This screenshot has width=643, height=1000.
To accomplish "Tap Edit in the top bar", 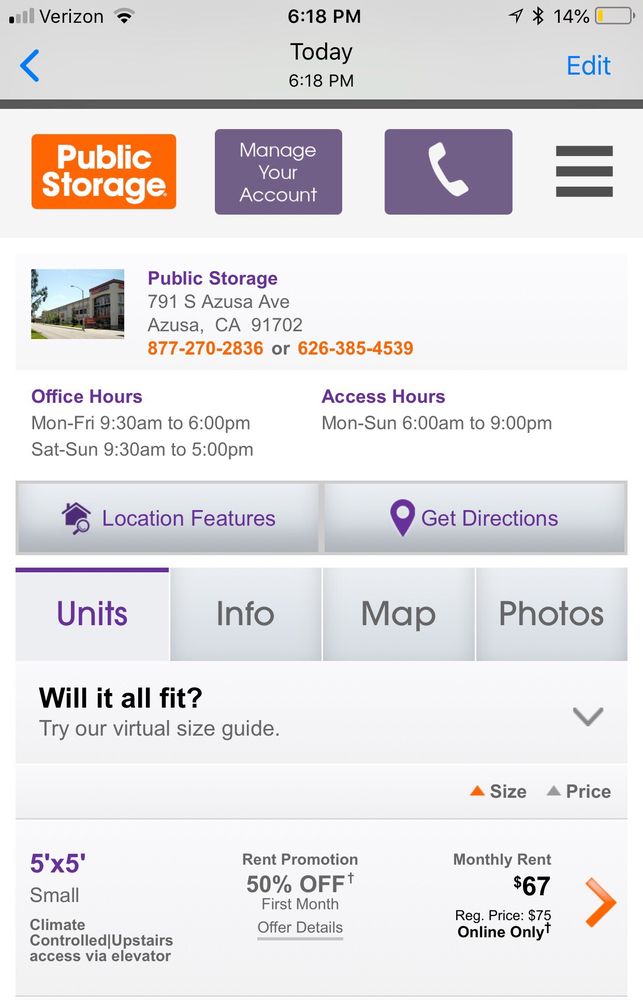I will [588, 66].
